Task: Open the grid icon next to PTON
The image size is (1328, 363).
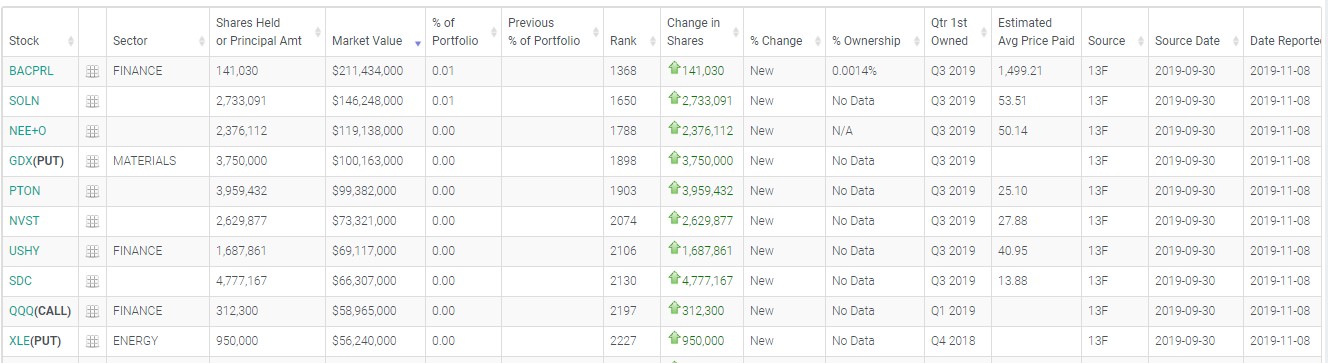Action: 92,191
